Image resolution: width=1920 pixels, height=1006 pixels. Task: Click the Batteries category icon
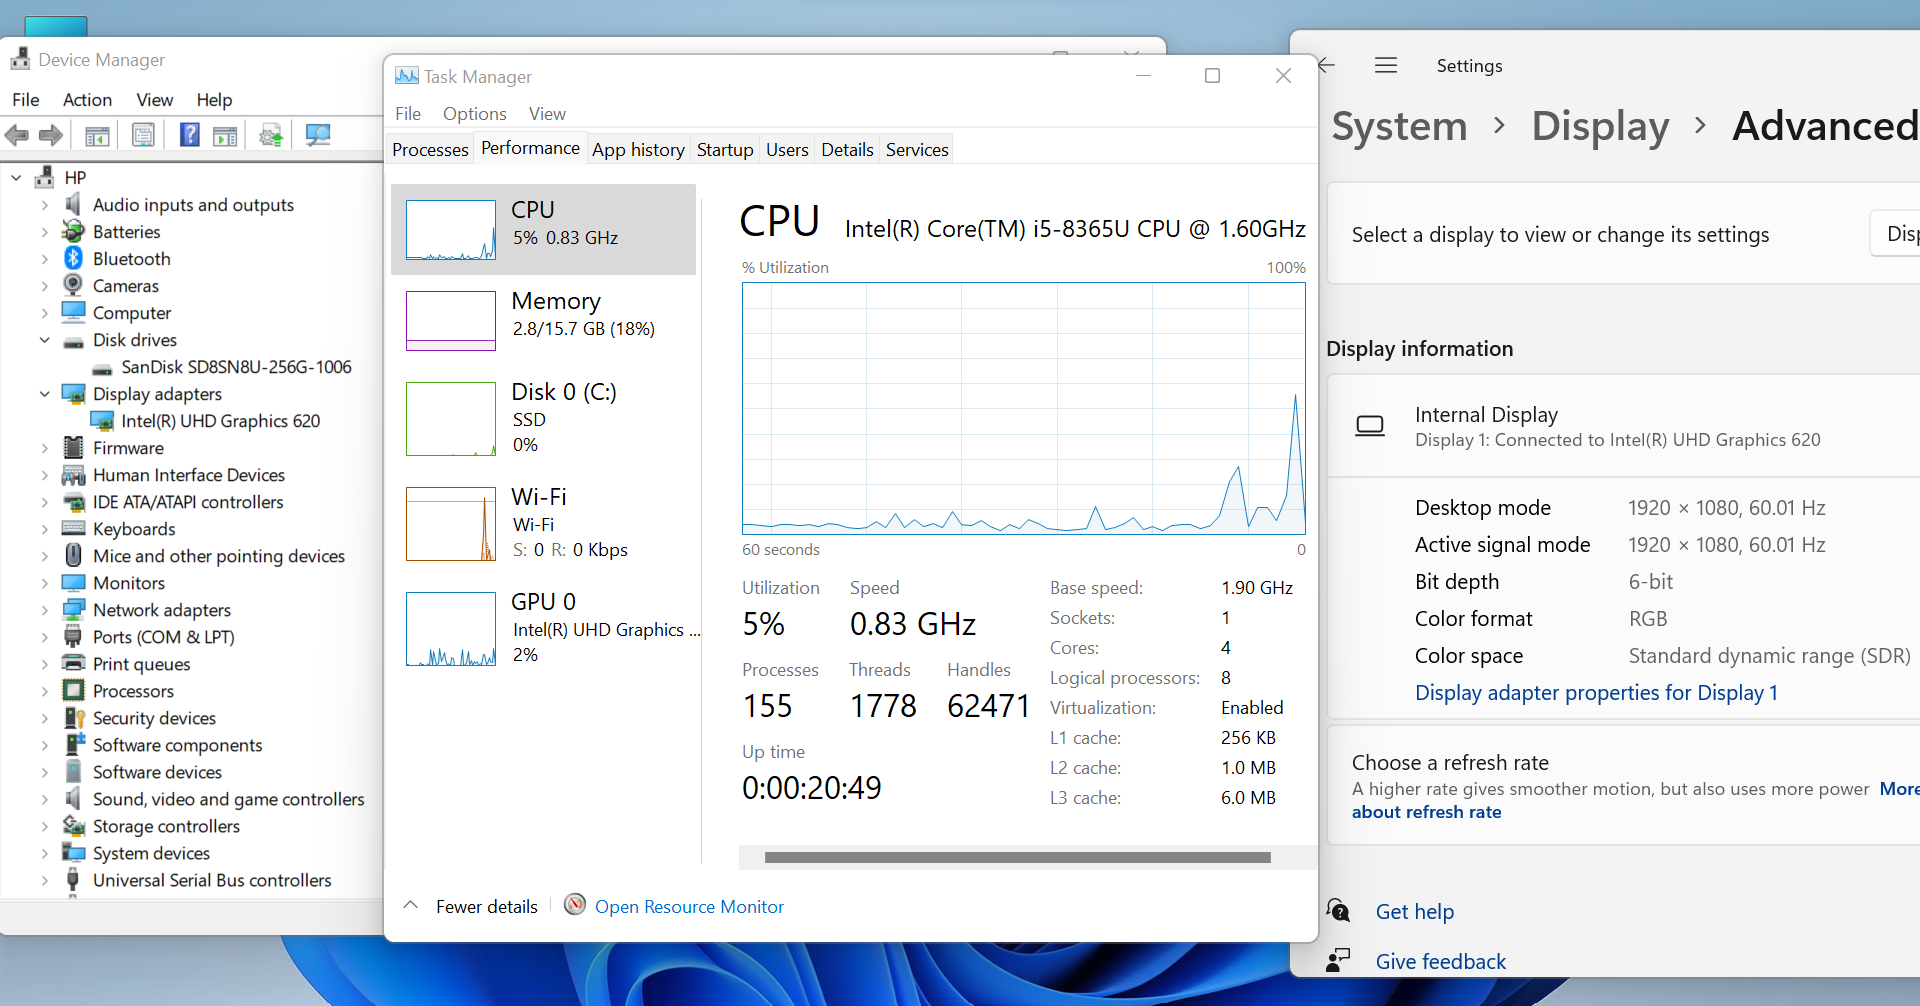point(73,231)
